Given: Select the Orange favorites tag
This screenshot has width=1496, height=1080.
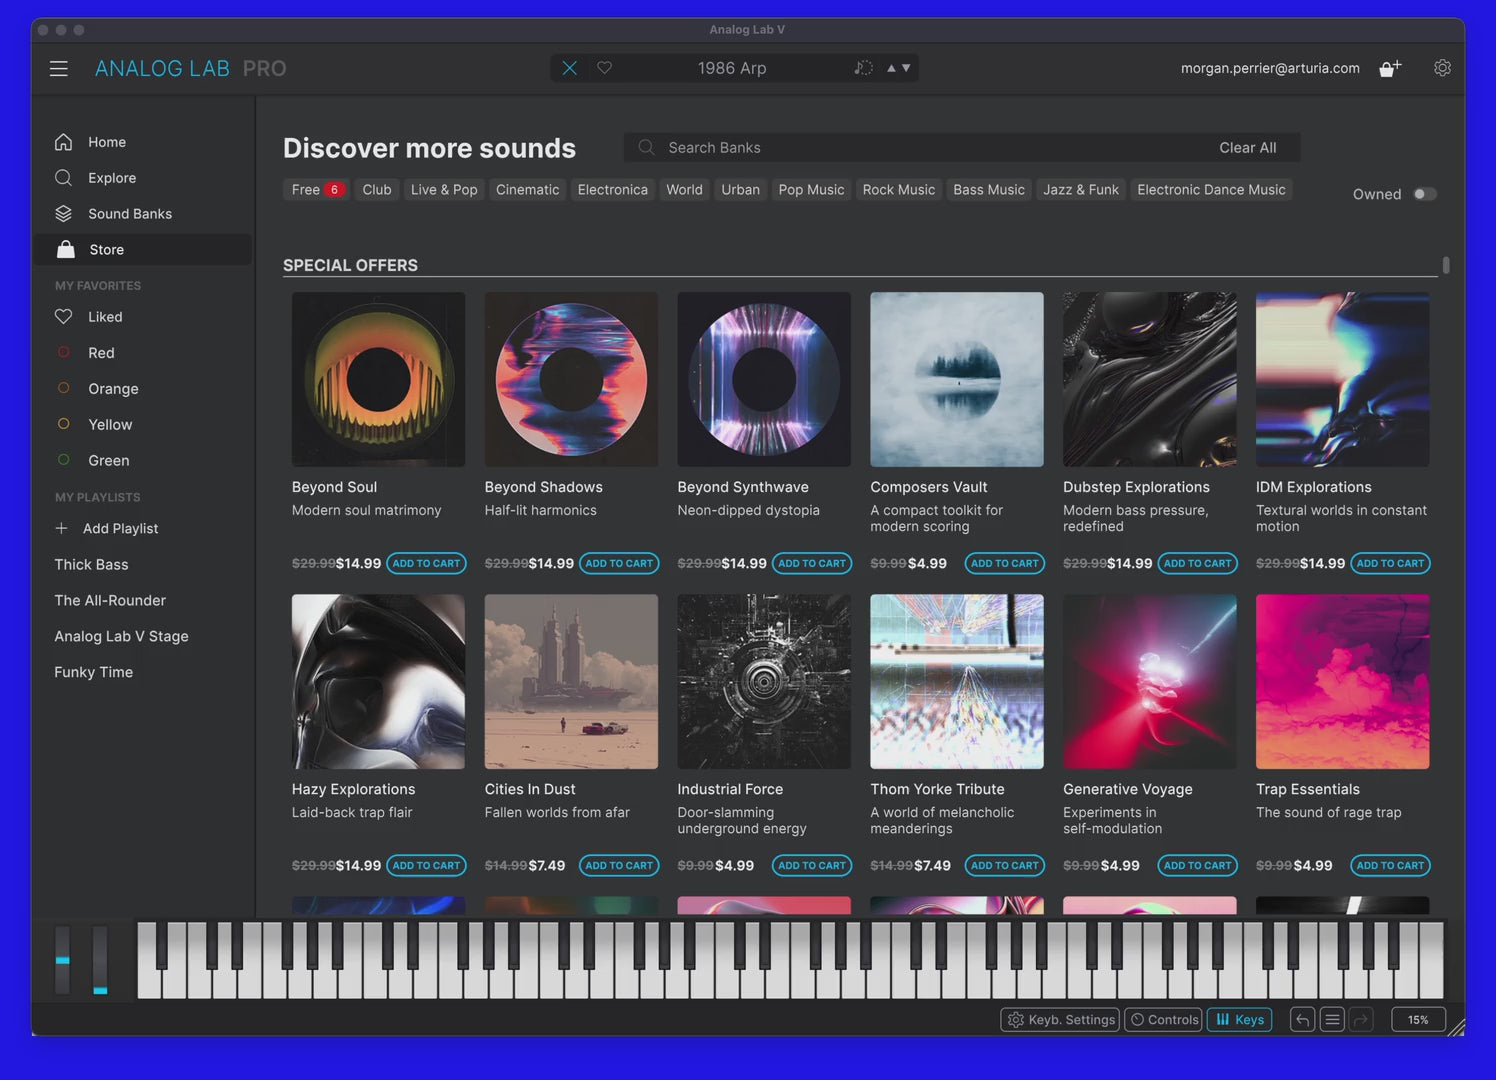Looking at the screenshot, I should click(64, 388).
